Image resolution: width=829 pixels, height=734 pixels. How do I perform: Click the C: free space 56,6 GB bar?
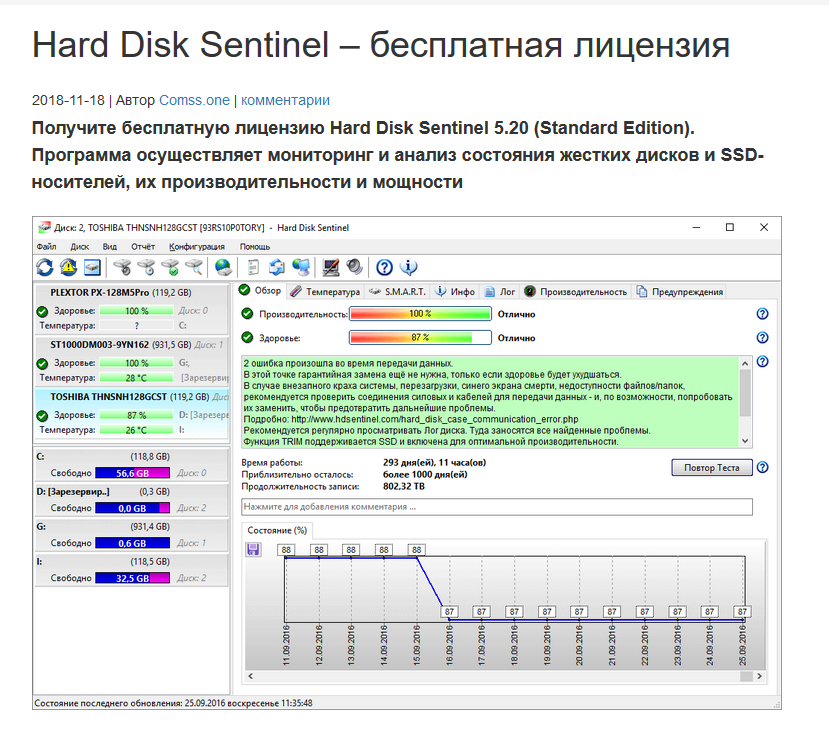pyautogui.click(x=133, y=473)
